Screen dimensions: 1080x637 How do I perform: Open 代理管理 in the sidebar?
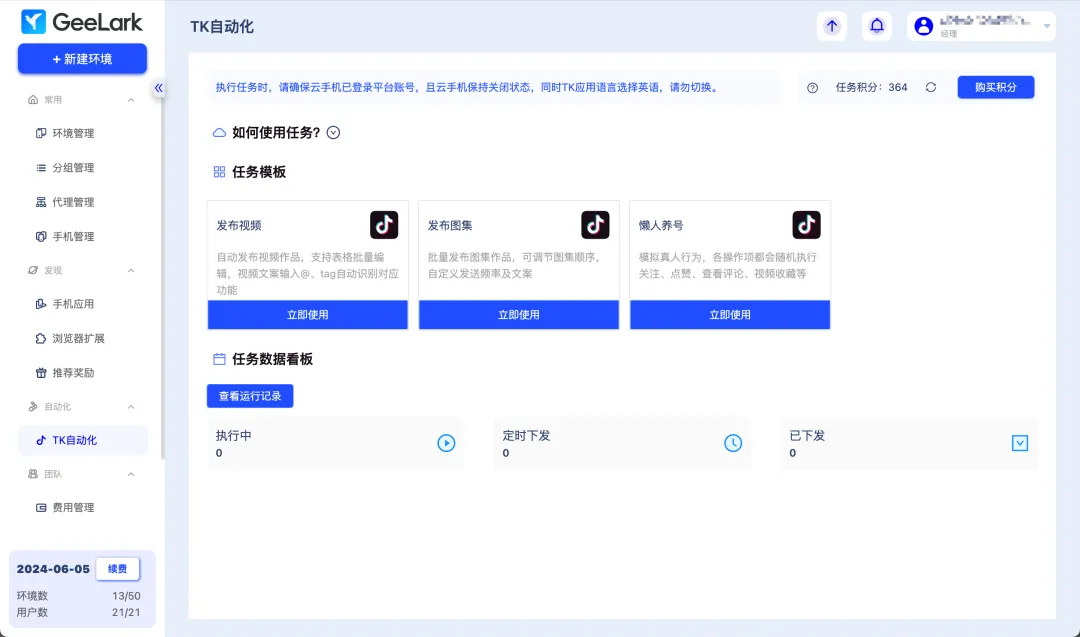click(83, 202)
